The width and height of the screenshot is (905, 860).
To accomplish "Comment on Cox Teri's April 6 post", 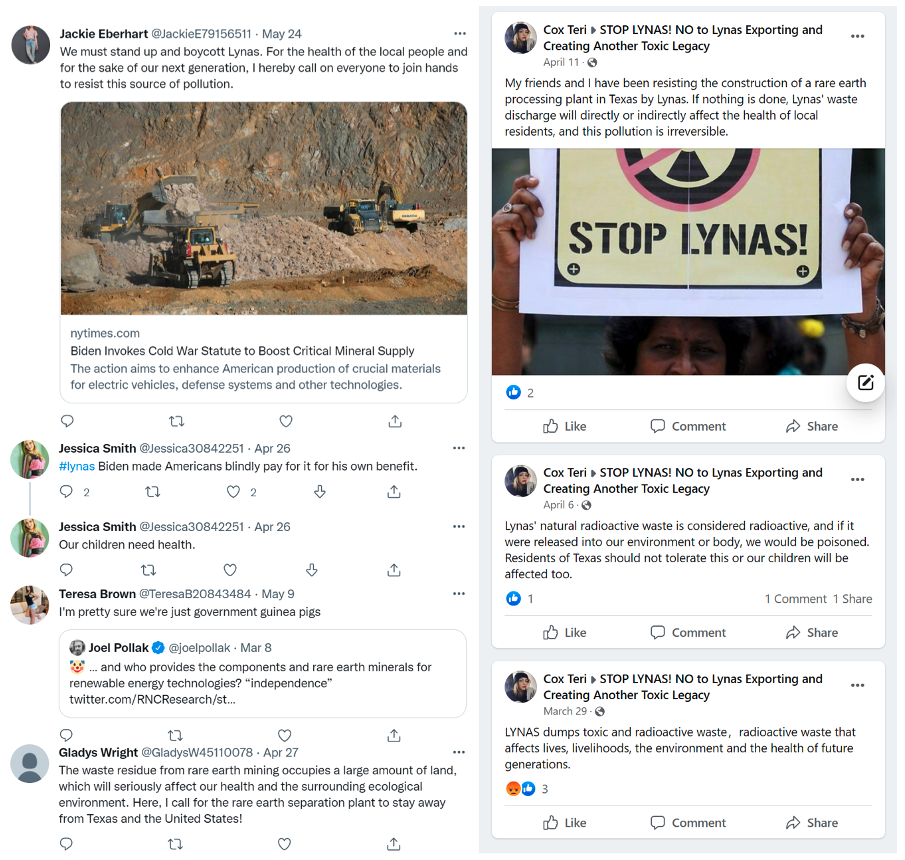I will tap(688, 632).
